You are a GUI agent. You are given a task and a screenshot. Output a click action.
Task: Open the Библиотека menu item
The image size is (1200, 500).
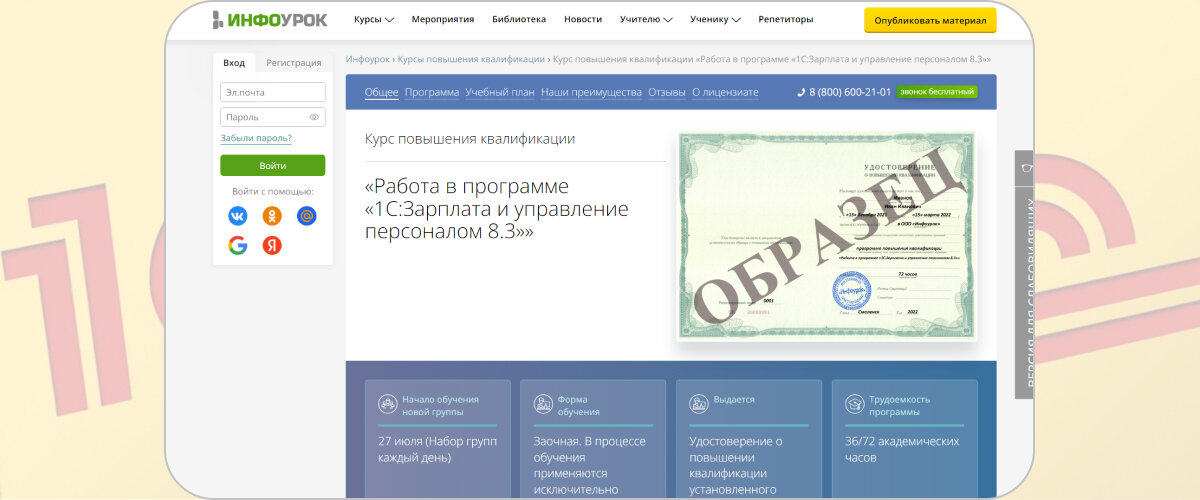pos(519,19)
